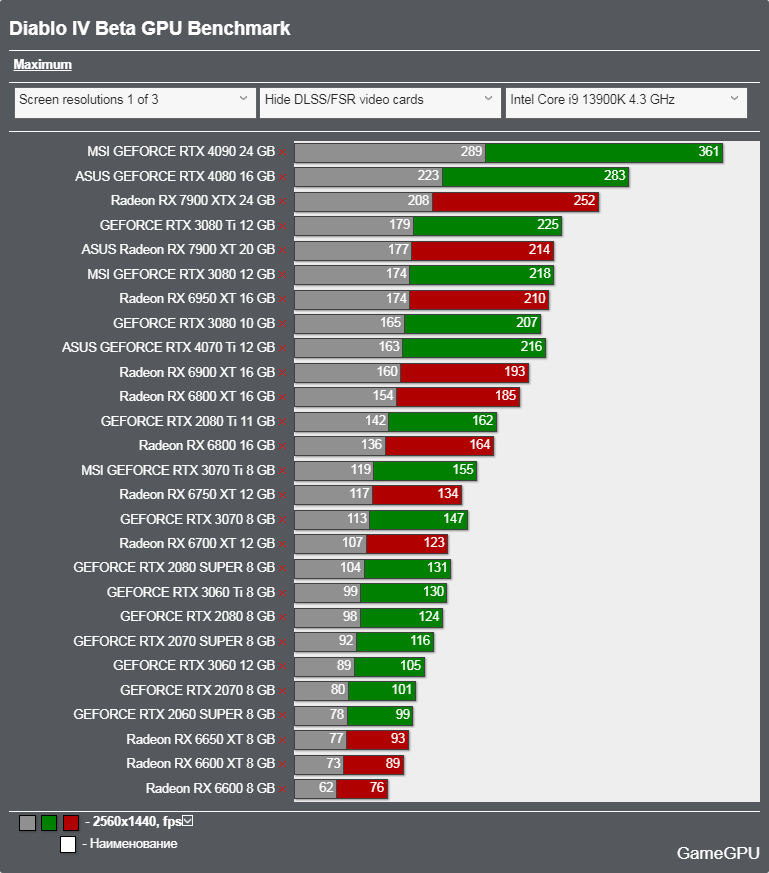Remove Radeon RX 6950 XT row via x
769x873 pixels.
(283, 299)
